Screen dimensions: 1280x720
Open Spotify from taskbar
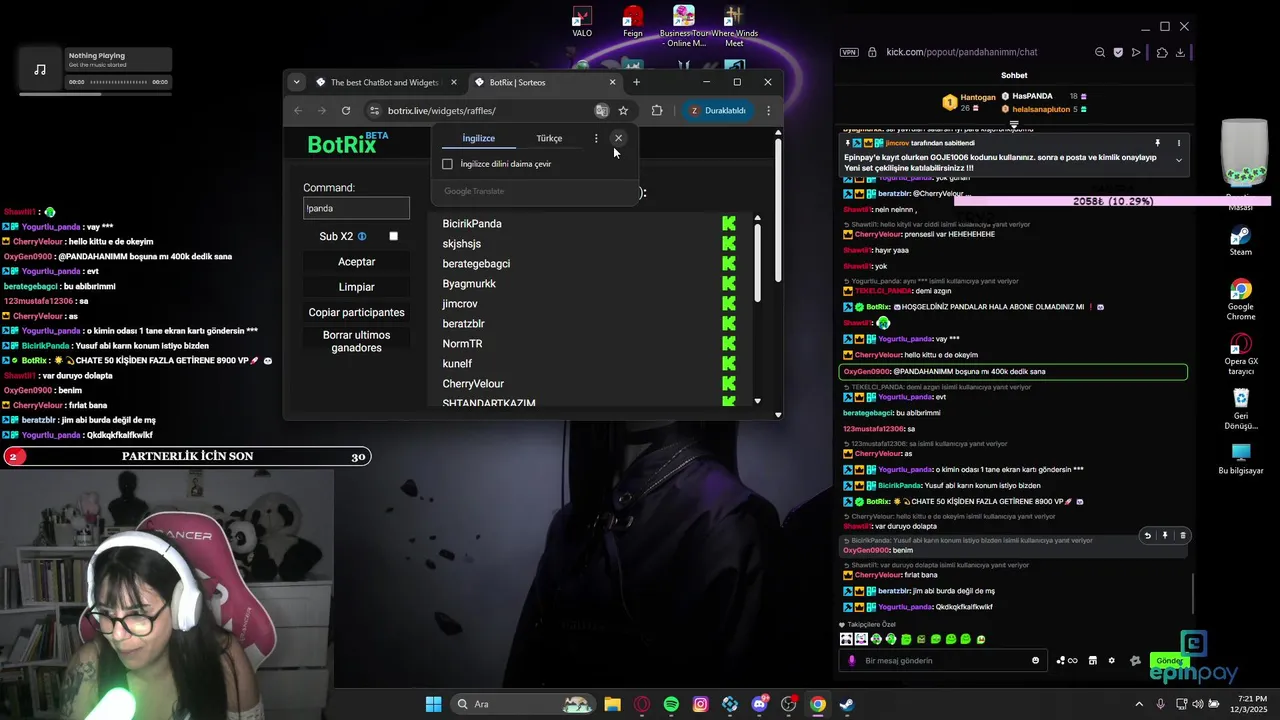tap(671, 704)
